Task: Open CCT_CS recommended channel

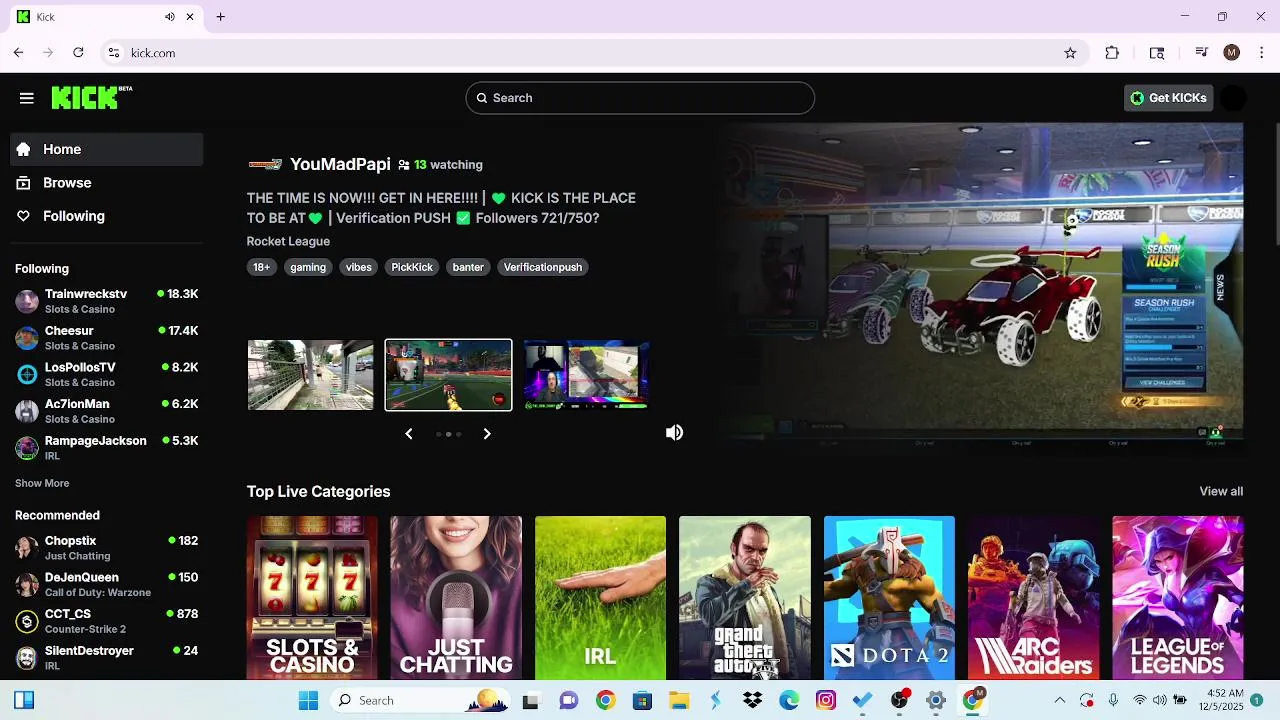Action: coord(107,621)
